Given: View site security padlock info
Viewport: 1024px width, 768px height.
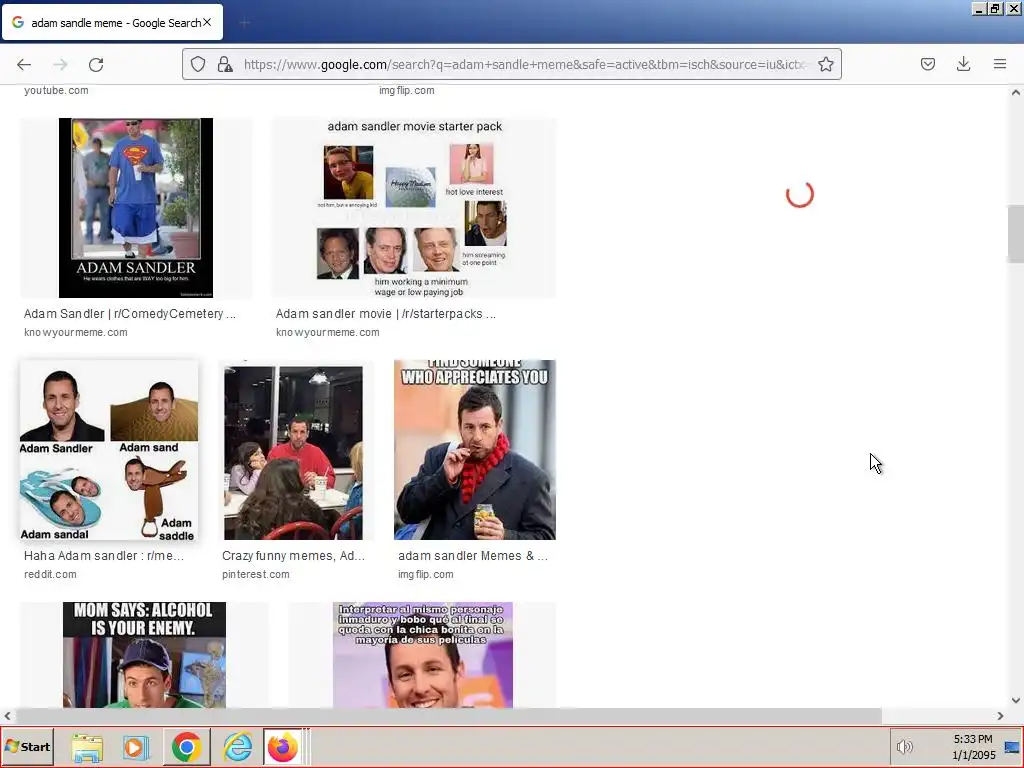Looking at the screenshot, I should click(x=225, y=64).
